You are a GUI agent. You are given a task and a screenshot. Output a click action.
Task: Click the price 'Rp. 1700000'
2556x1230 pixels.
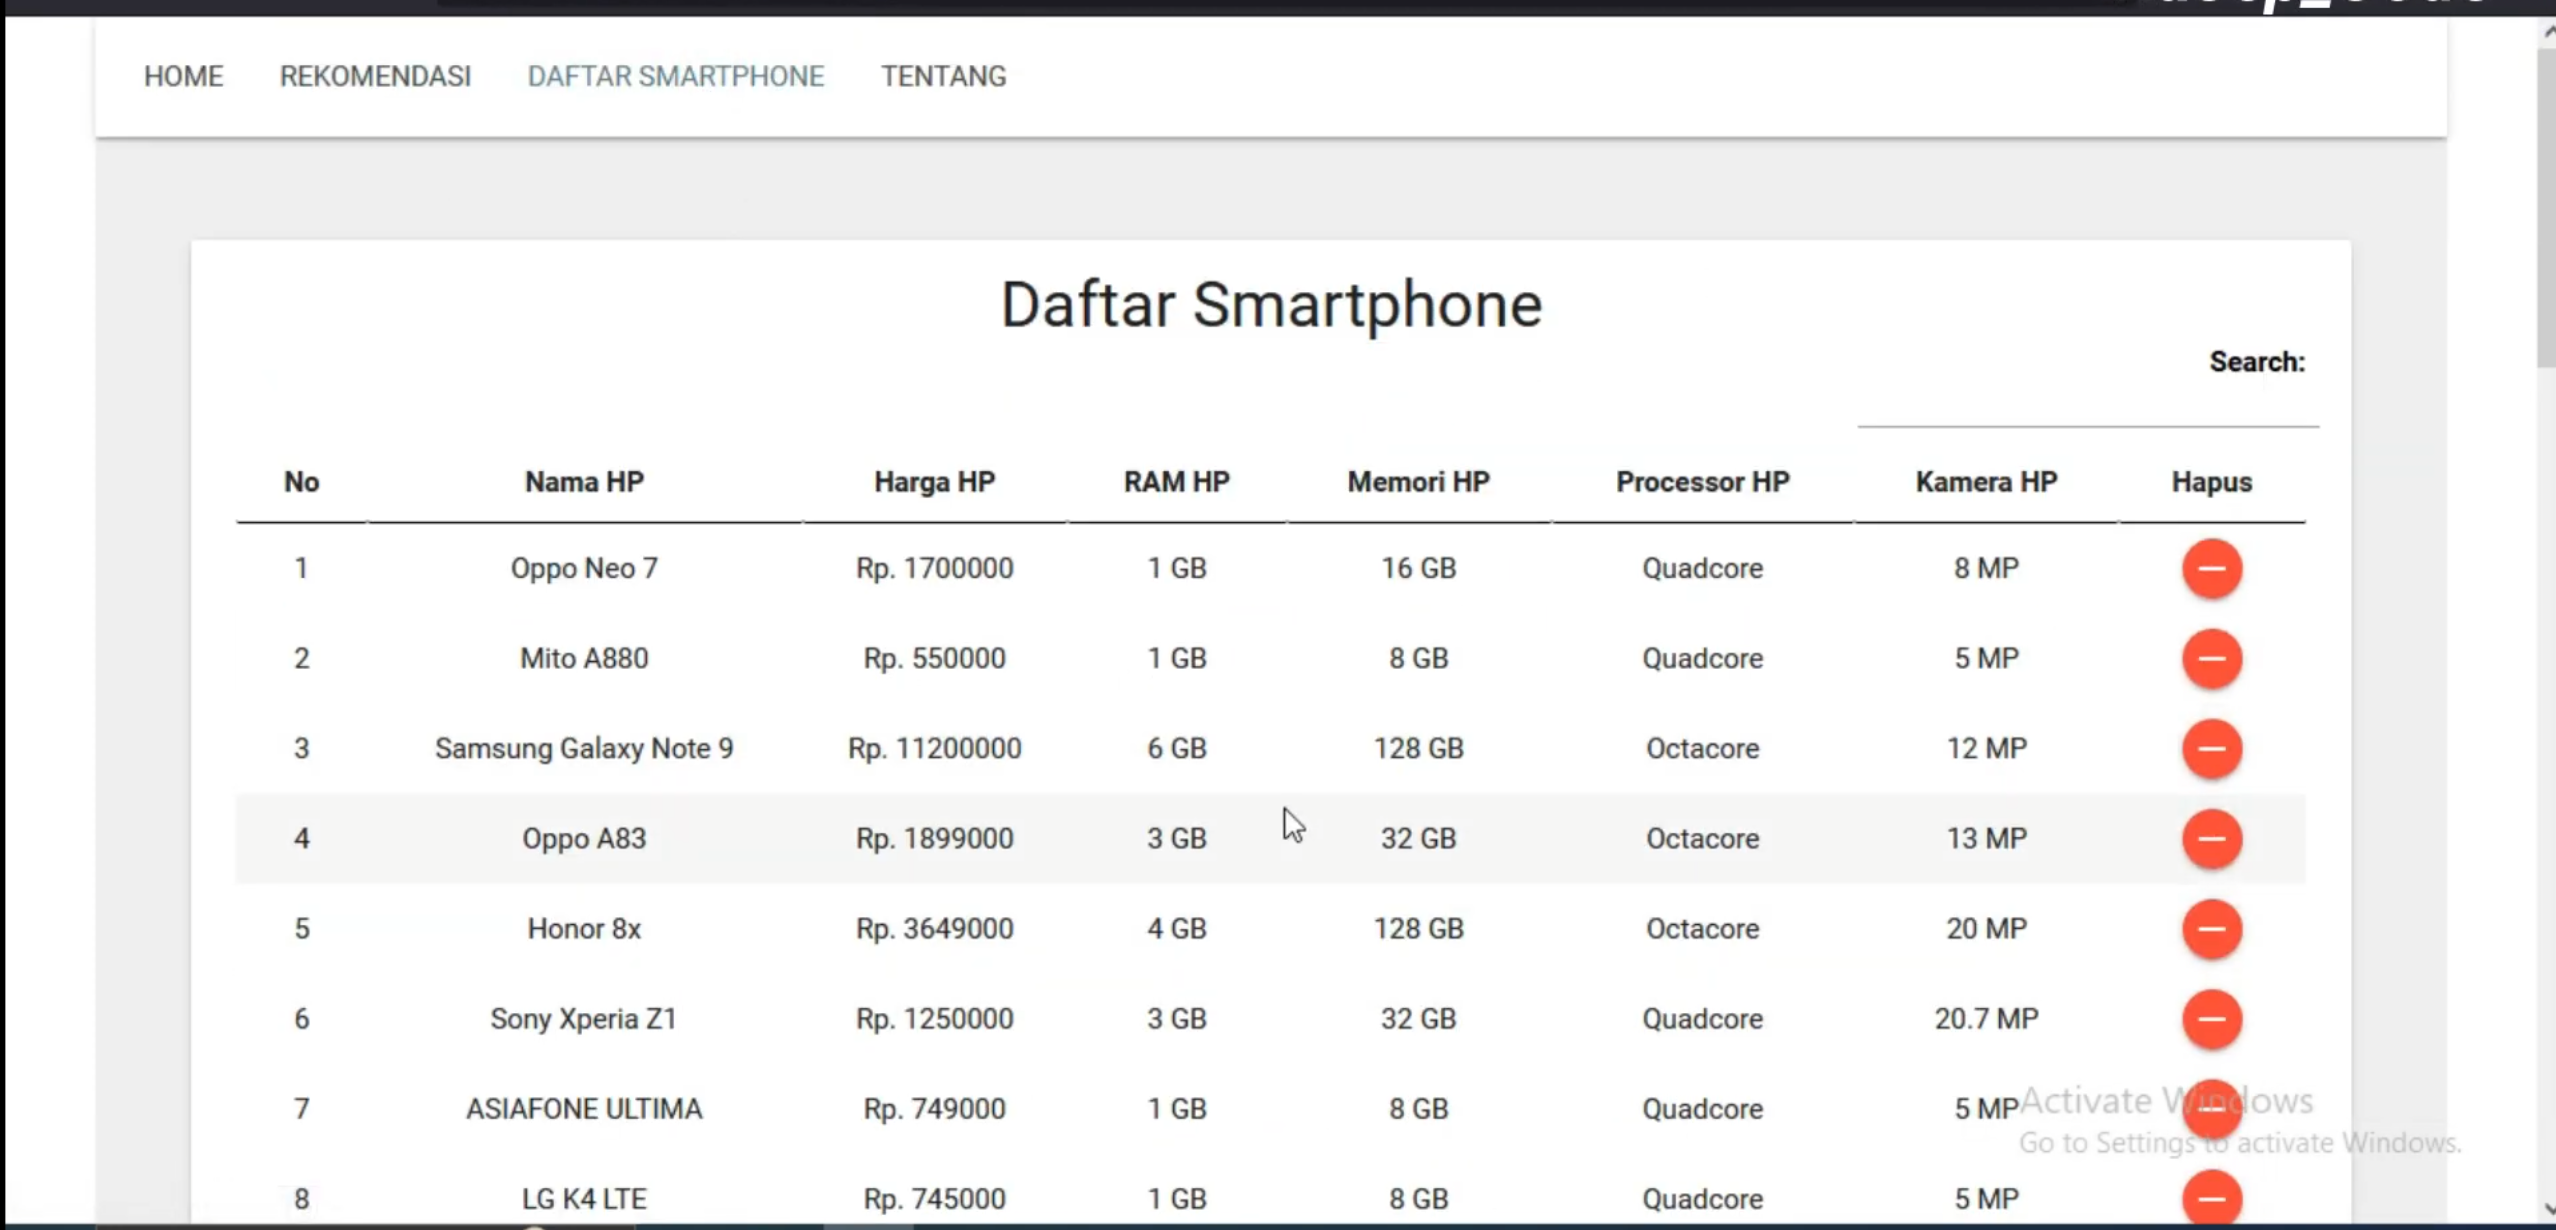934,568
